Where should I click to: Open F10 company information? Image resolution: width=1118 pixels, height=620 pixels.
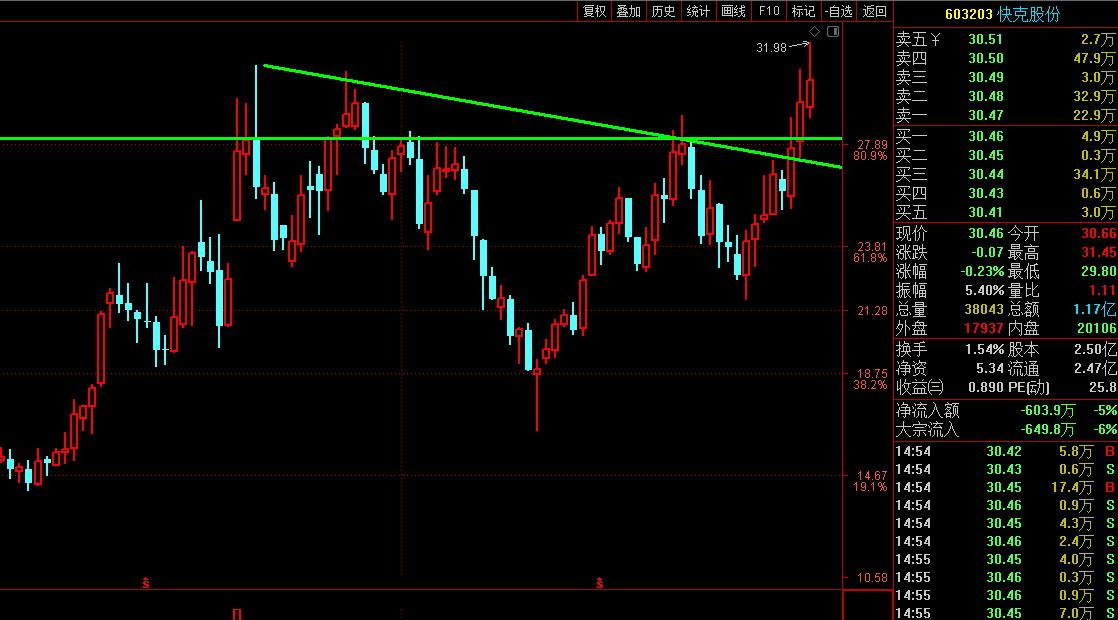point(769,11)
